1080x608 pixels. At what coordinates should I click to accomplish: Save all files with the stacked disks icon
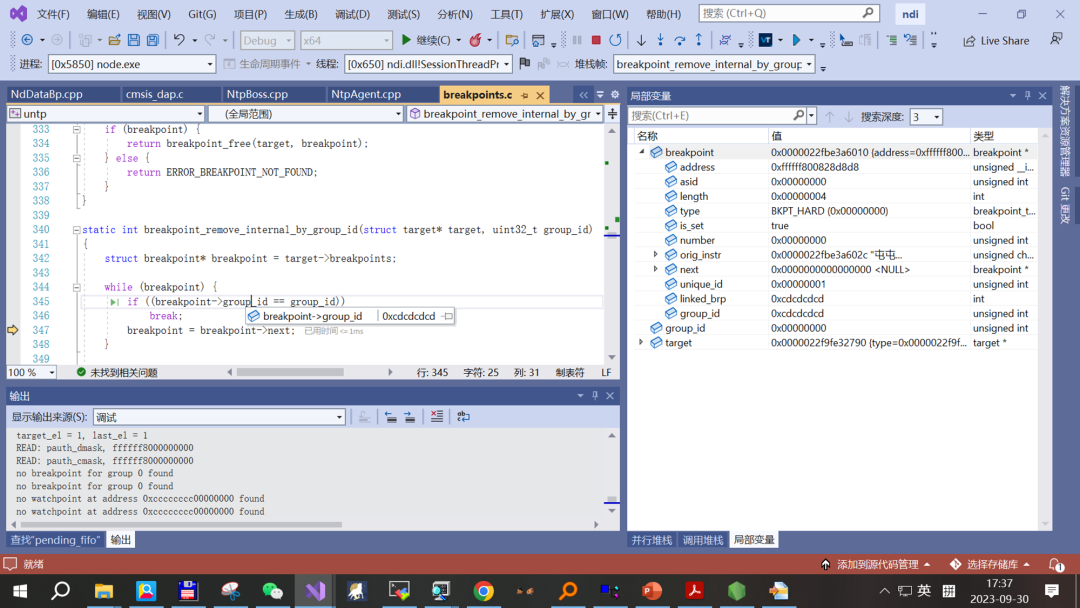(x=152, y=41)
